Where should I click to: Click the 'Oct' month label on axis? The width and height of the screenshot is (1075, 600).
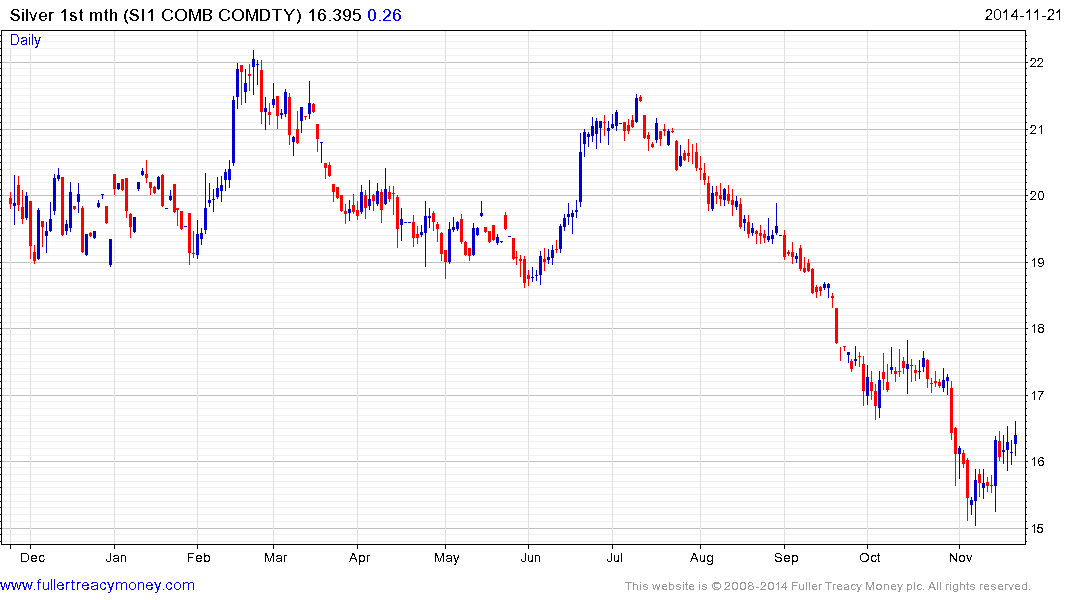point(869,557)
